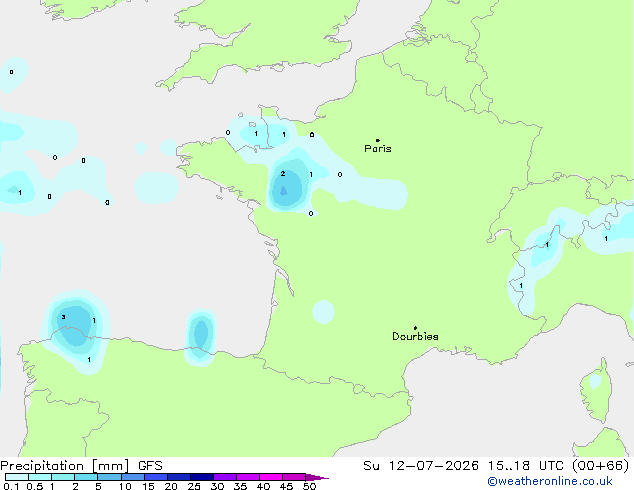Click the 'Su 12-07-2026' date text

click(x=421, y=466)
